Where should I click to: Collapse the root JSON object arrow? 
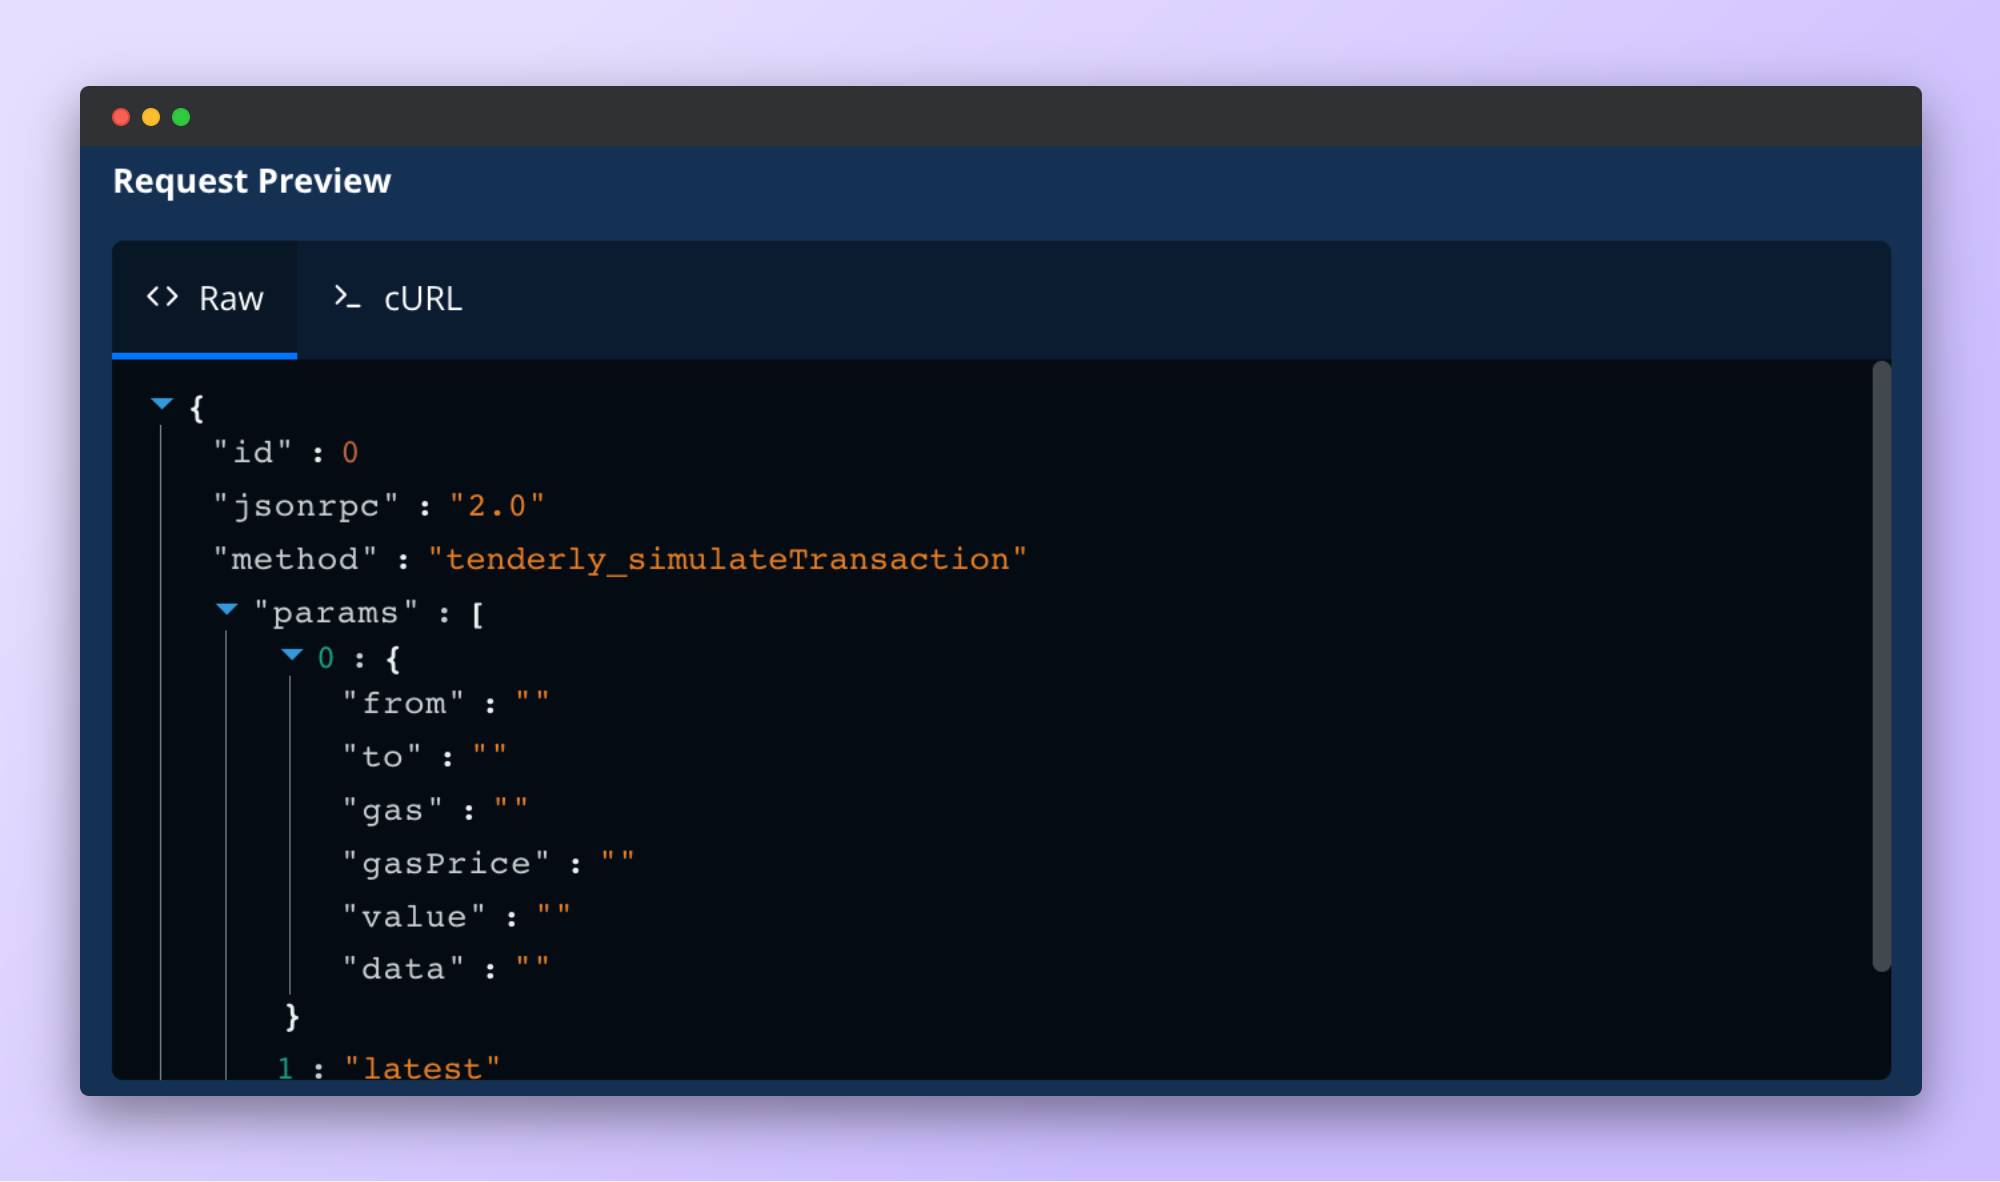tap(162, 404)
